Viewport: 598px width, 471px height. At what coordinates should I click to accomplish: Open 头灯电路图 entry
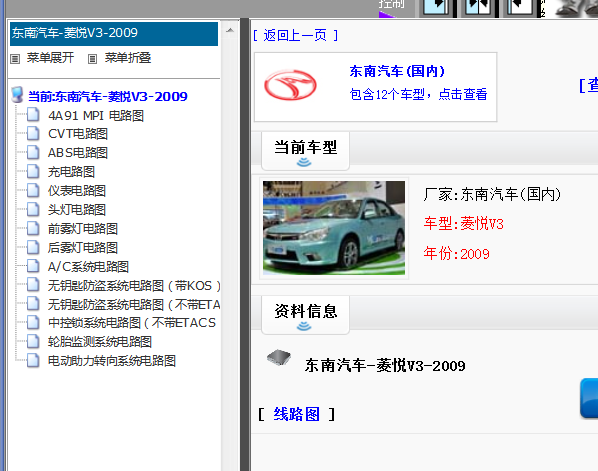(77, 209)
